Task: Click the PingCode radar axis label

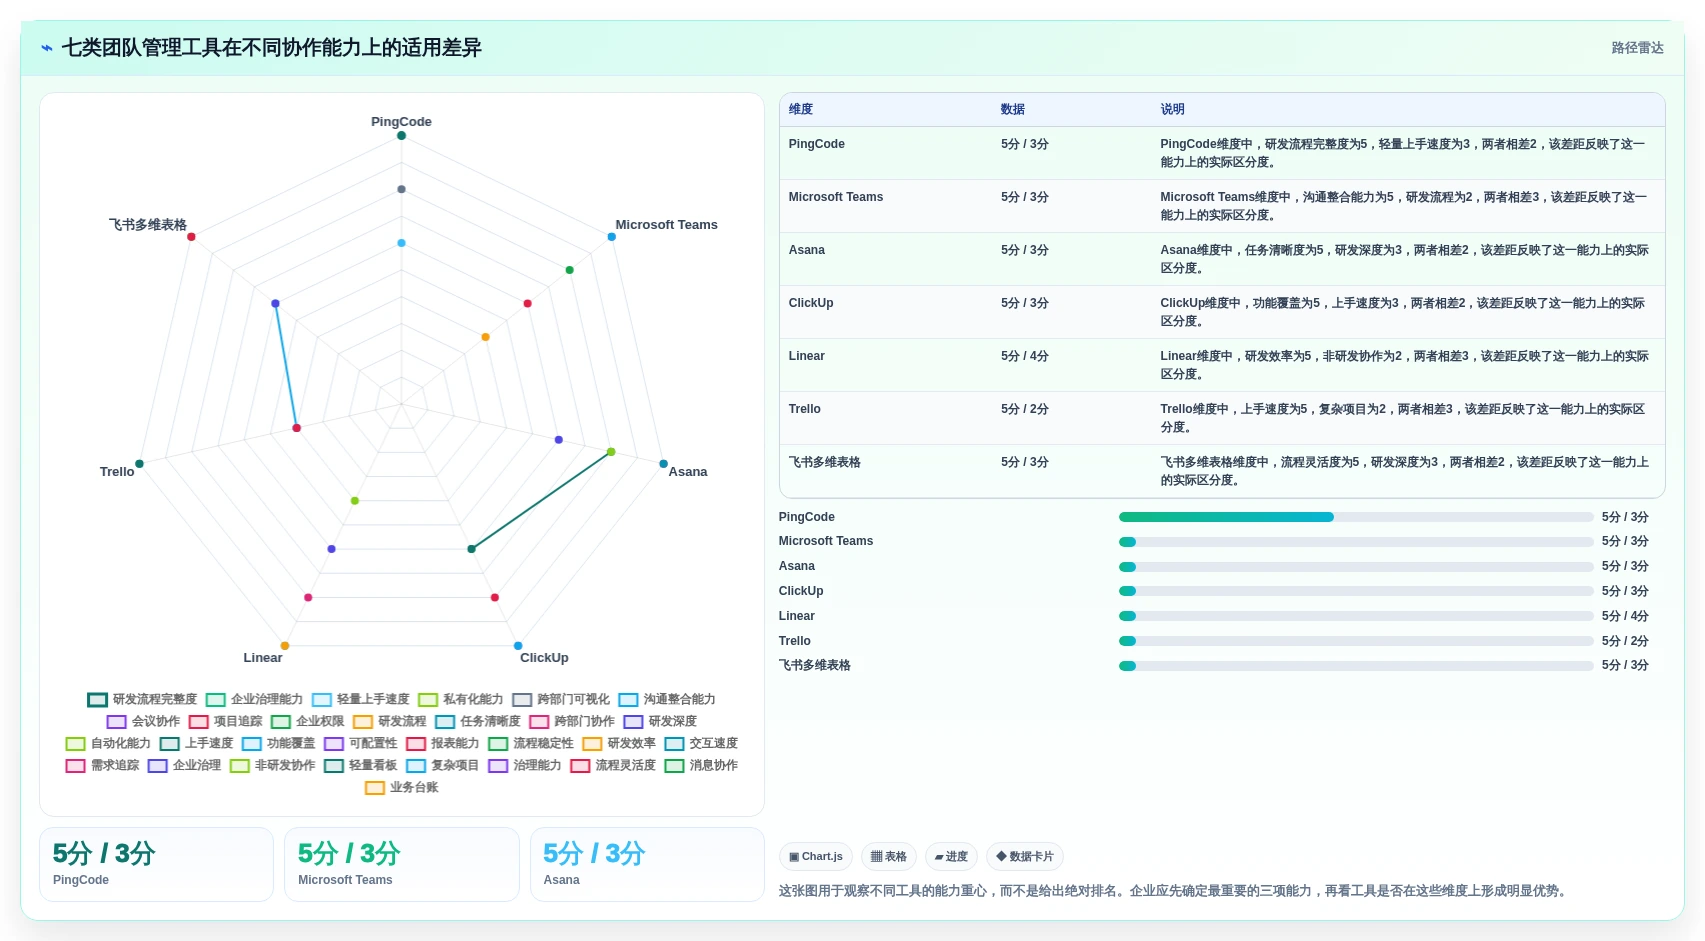Action: point(401,122)
